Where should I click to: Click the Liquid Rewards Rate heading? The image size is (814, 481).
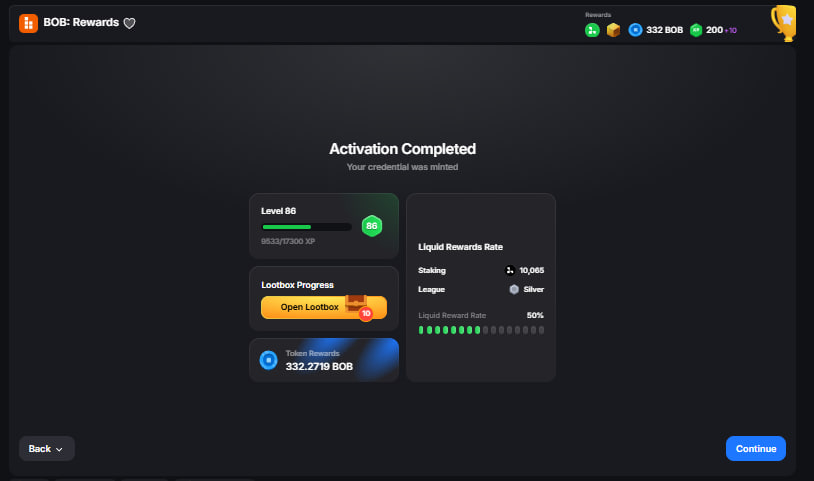460,247
